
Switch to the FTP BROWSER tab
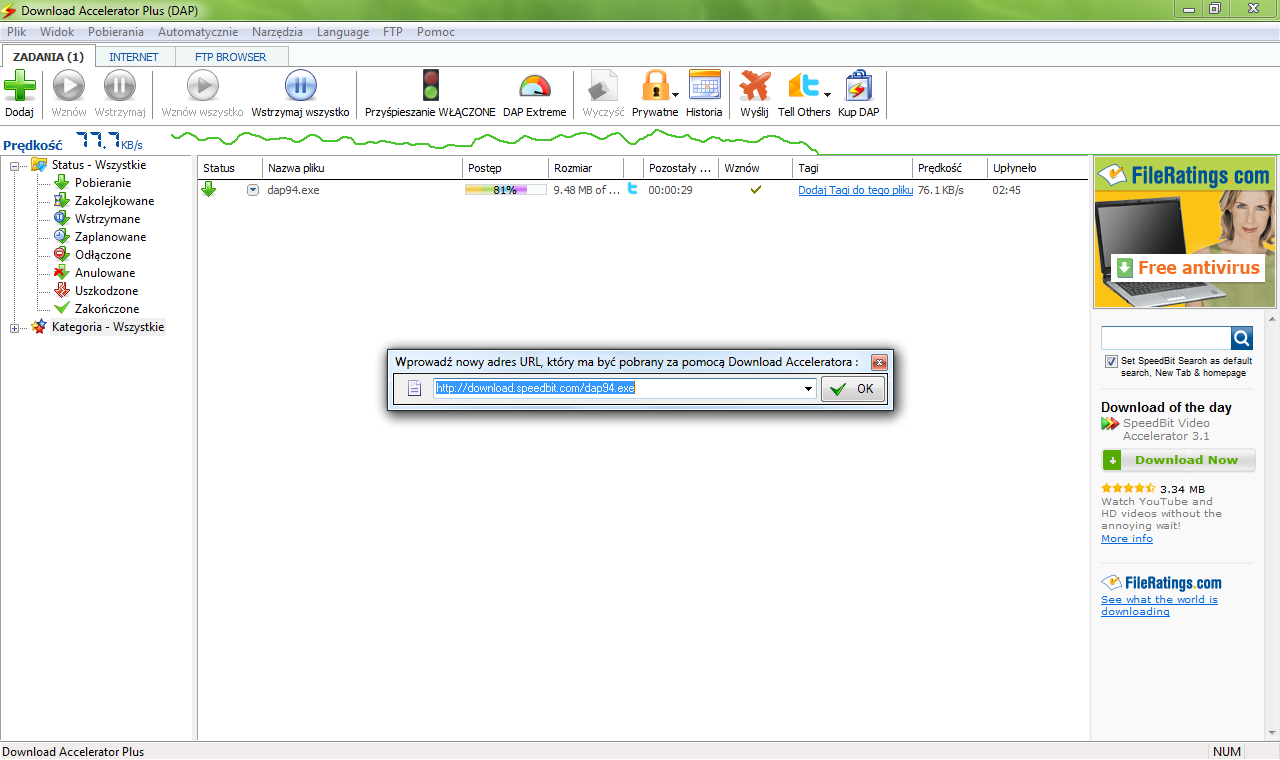click(231, 57)
